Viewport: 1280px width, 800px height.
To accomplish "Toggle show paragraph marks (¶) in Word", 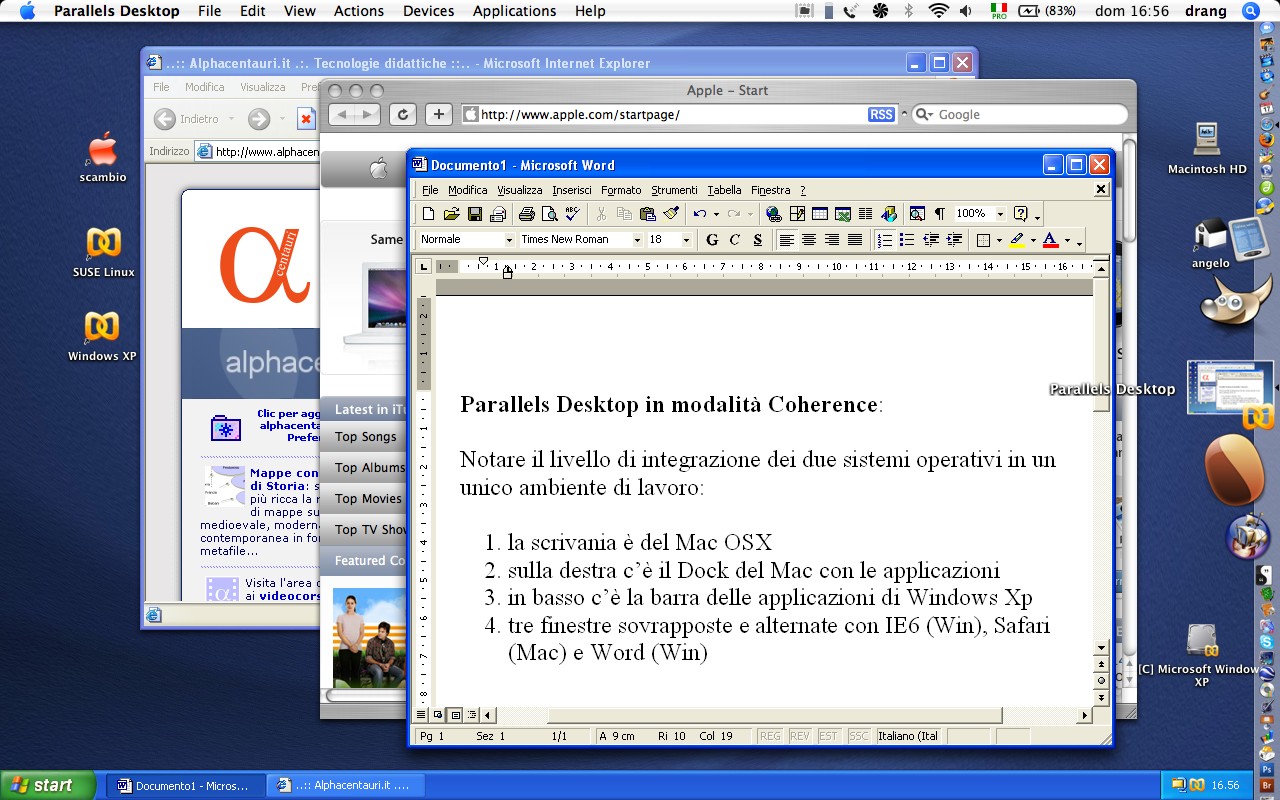I will coord(940,214).
